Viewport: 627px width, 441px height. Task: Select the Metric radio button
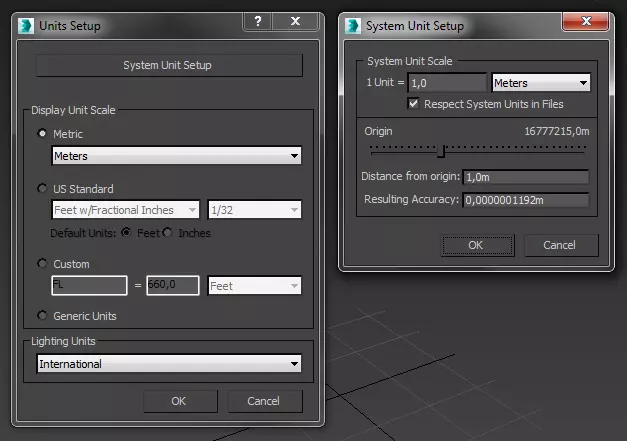pos(42,133)
